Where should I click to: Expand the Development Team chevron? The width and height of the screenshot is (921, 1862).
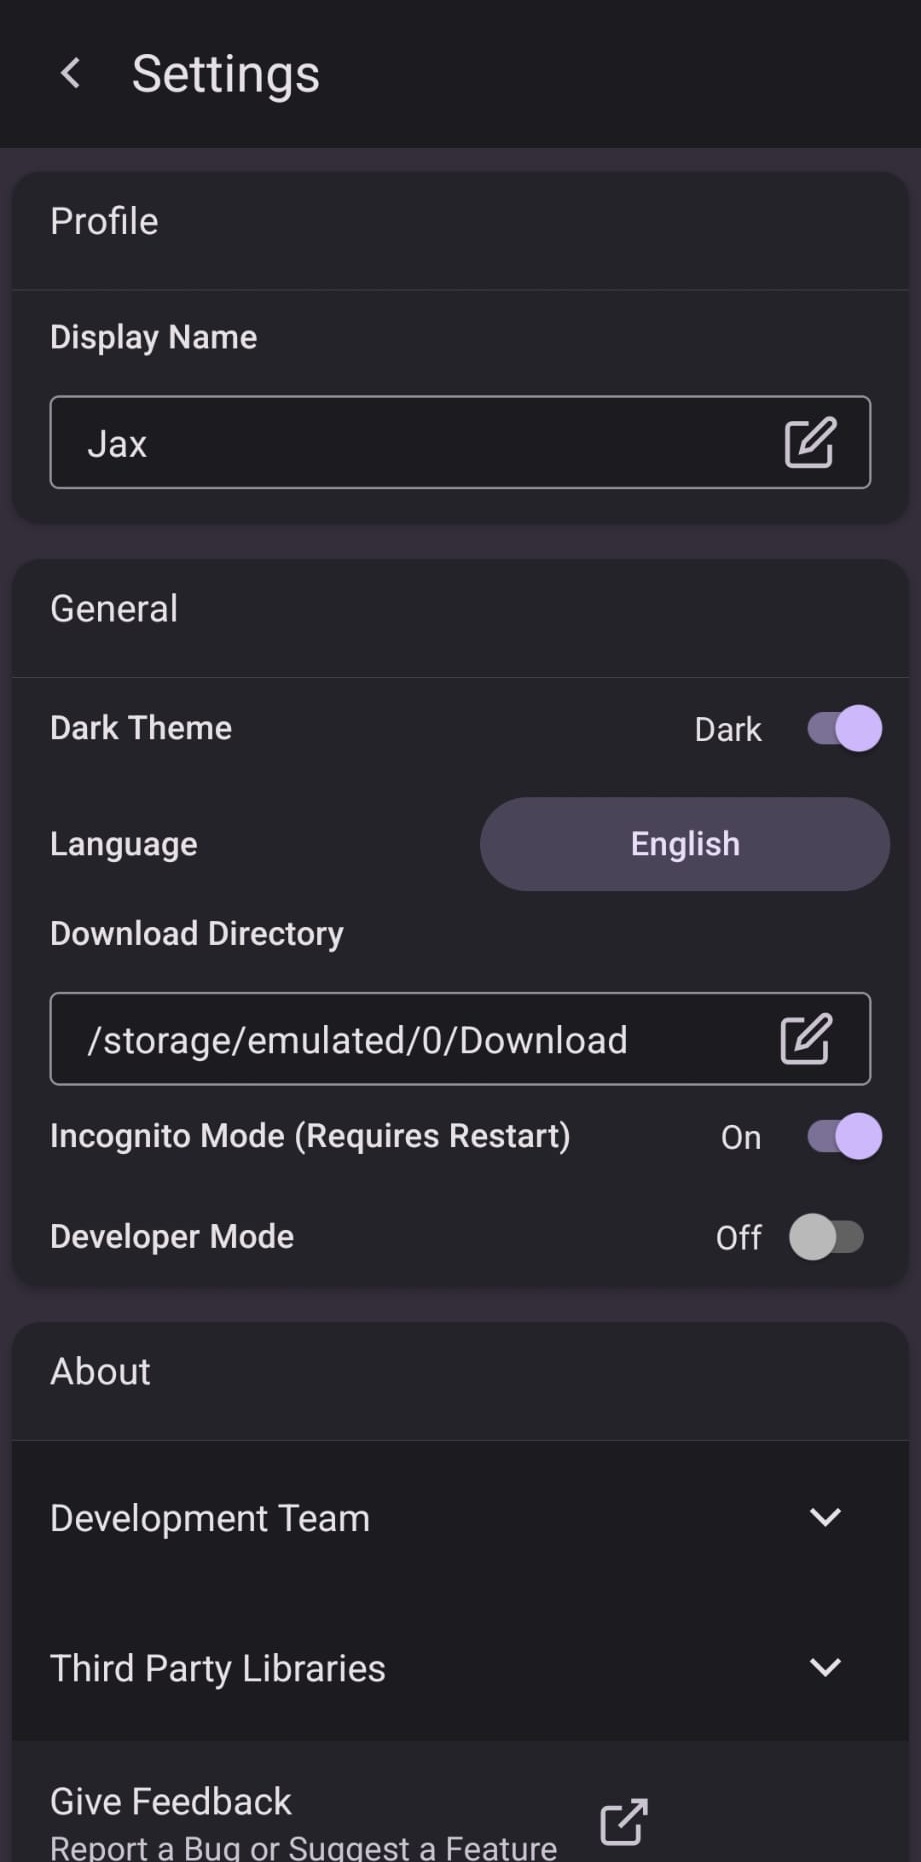825,1517
